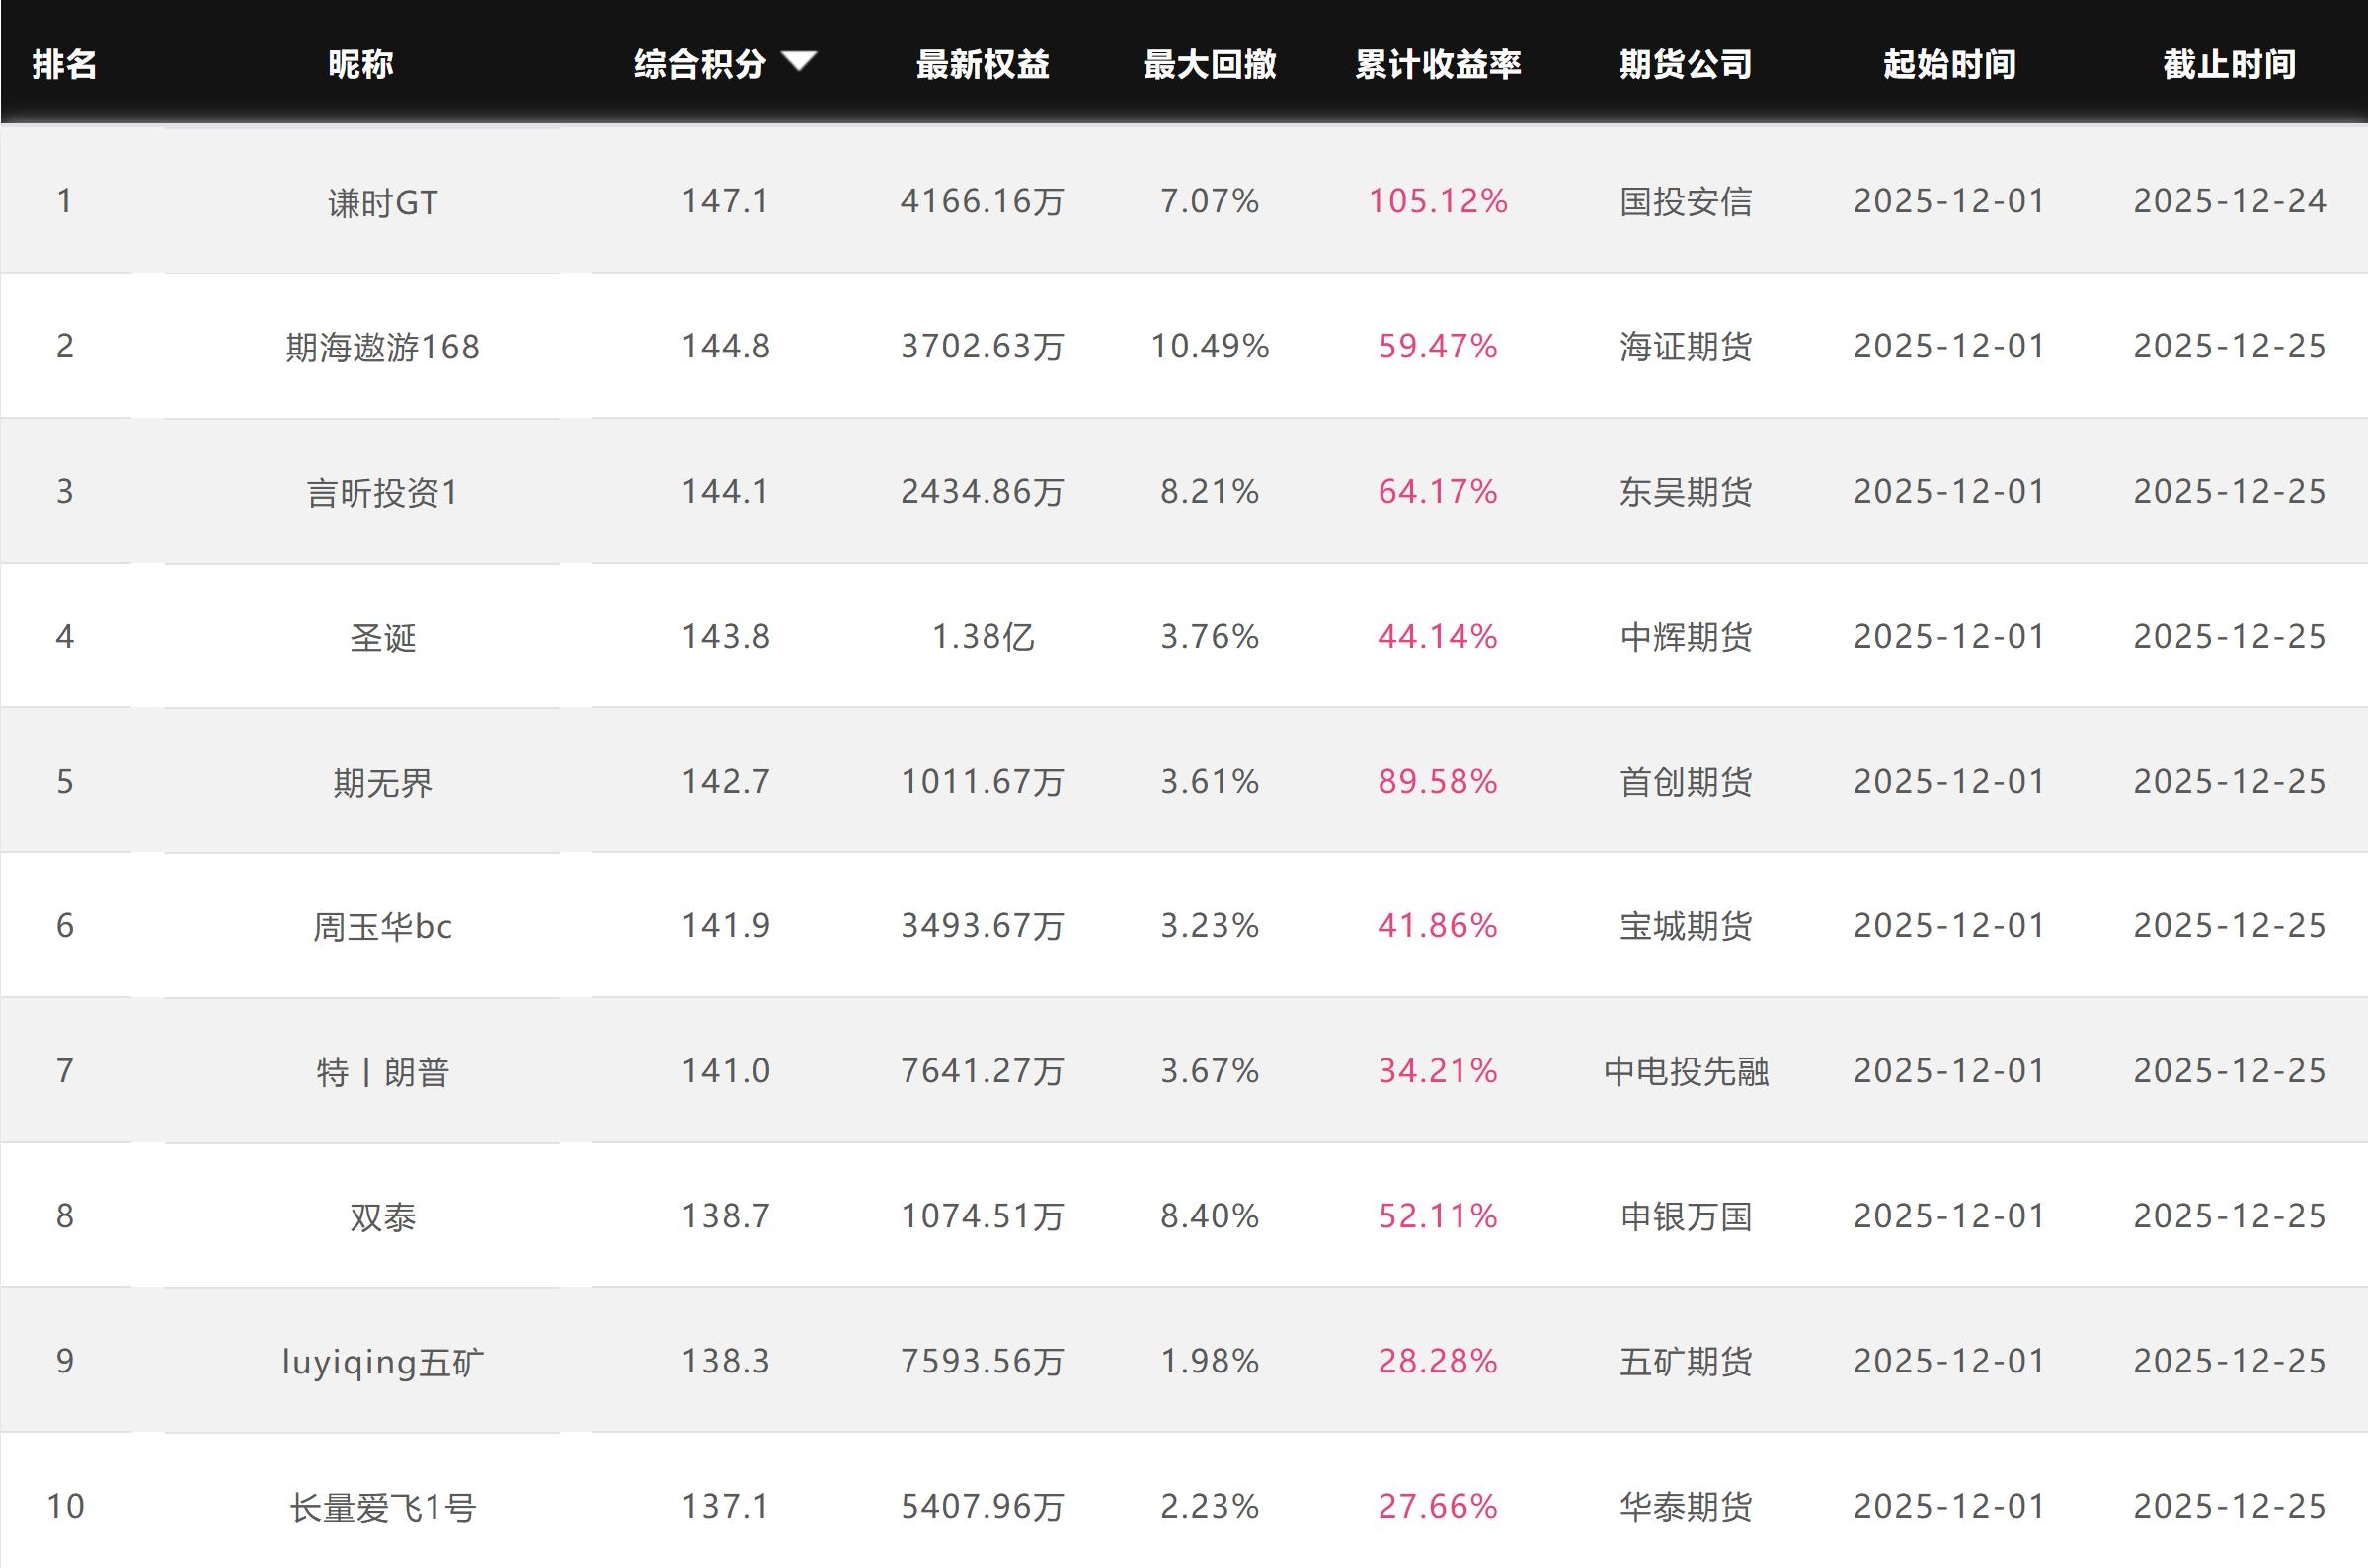Click the sort arrow next to 综合积分
The image size is (2368, 1568).
tap(798, 62)
